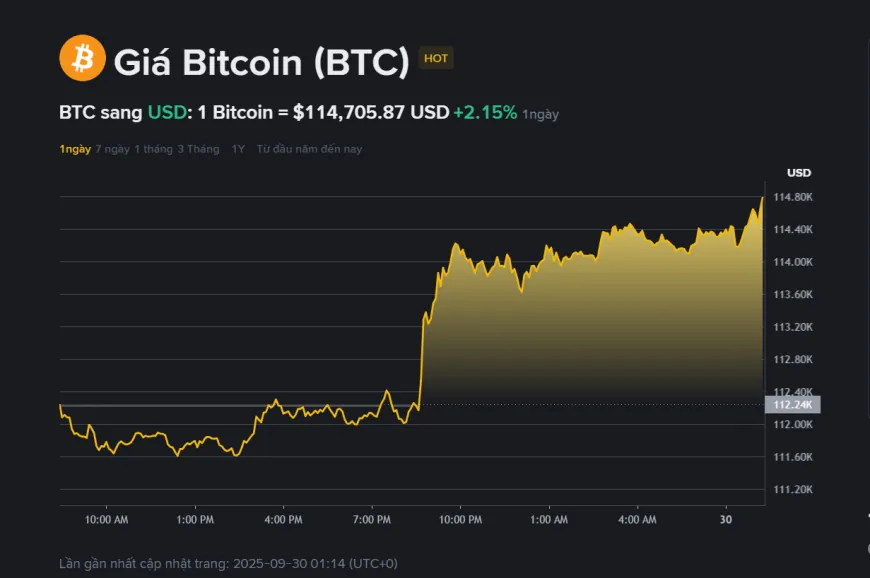The width and height of the screenshot is (870, 578).
Task: Select the highlighted 112.24K price marker
Action: (x=793, y=404)
